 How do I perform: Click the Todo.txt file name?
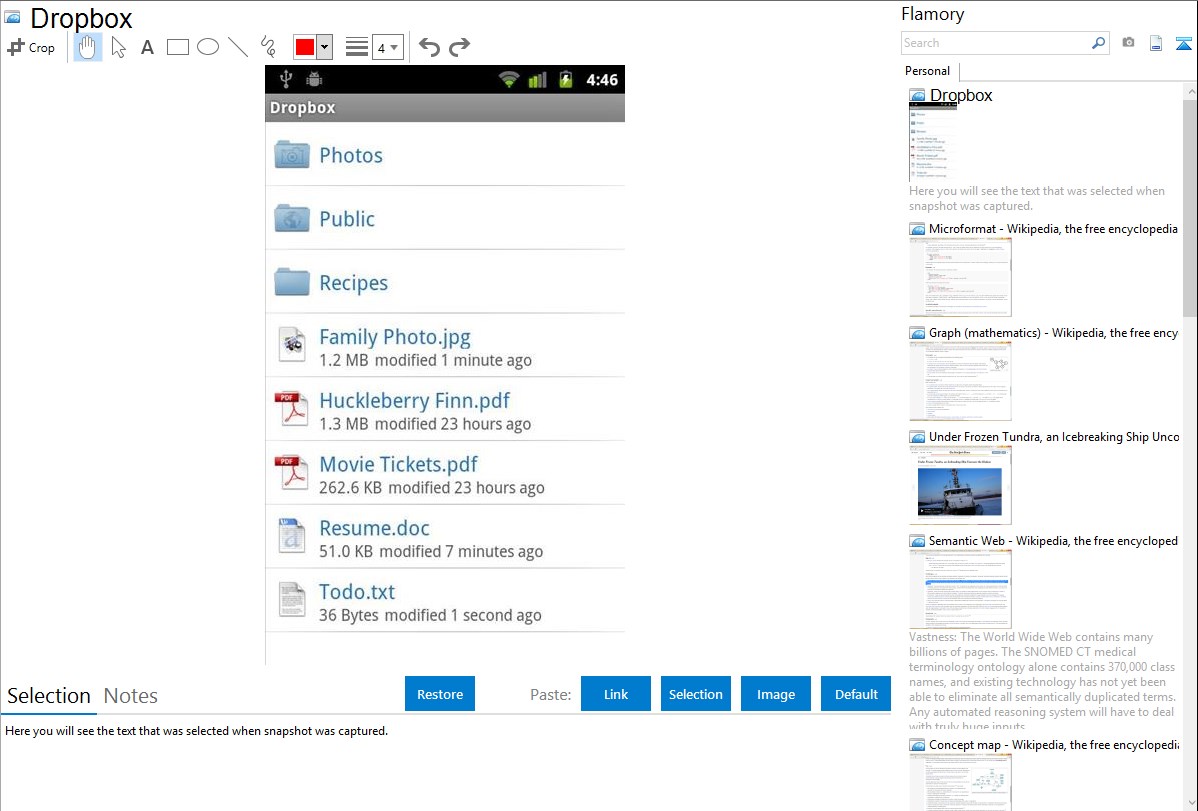click(357, 592)
